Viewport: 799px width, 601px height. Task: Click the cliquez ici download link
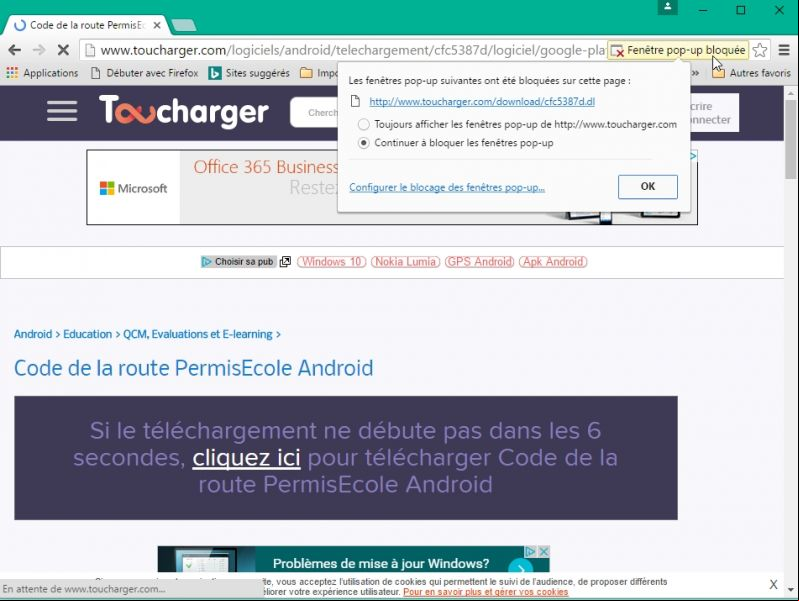point(246,457)
